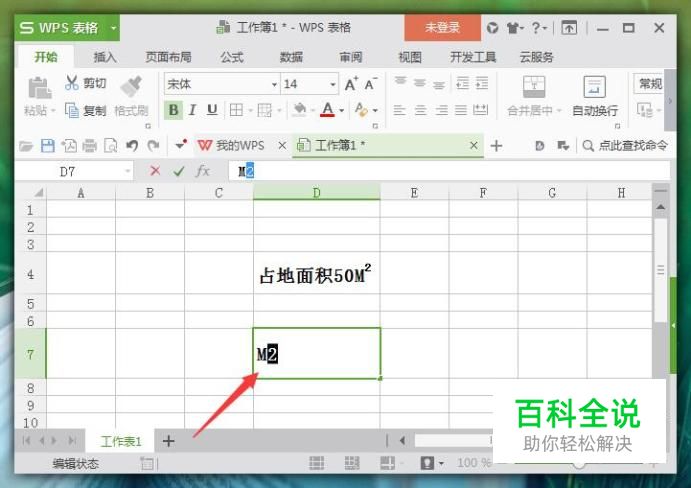691x488 pixels.
Task: Click the redo arrow icon
Action: point(153,145)
